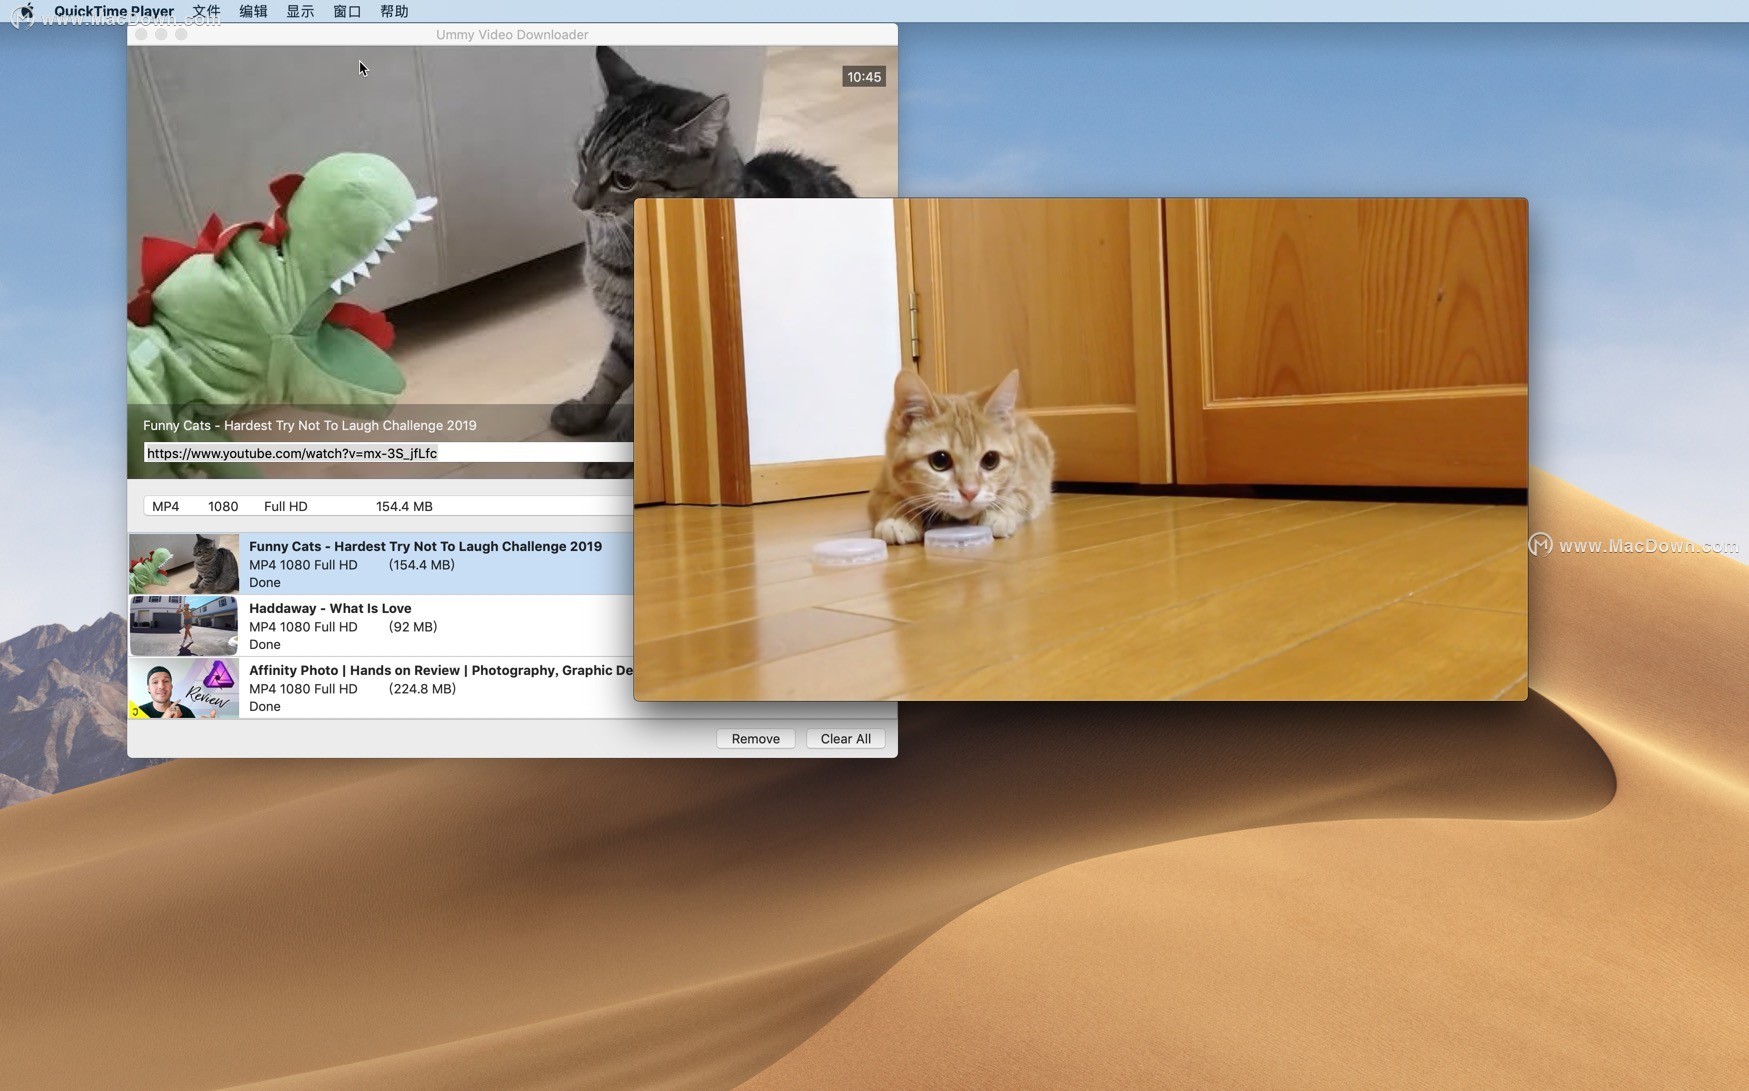Open the 显示 menu

tap(300, 11)
